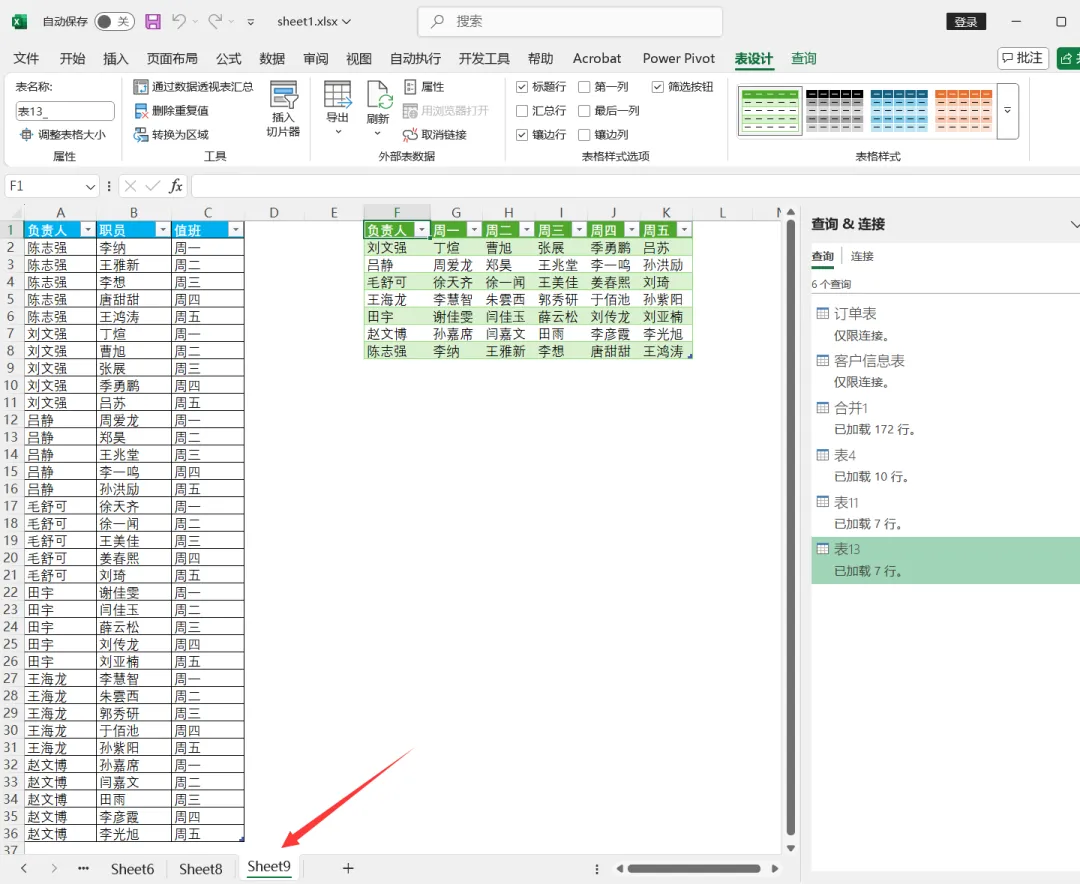Select the 表4 query

tap(946, 465)
